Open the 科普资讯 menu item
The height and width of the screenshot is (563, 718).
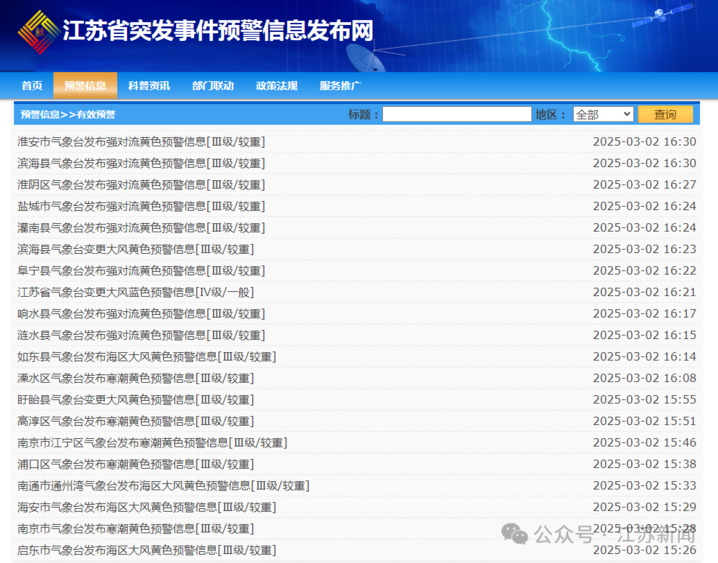149,86
